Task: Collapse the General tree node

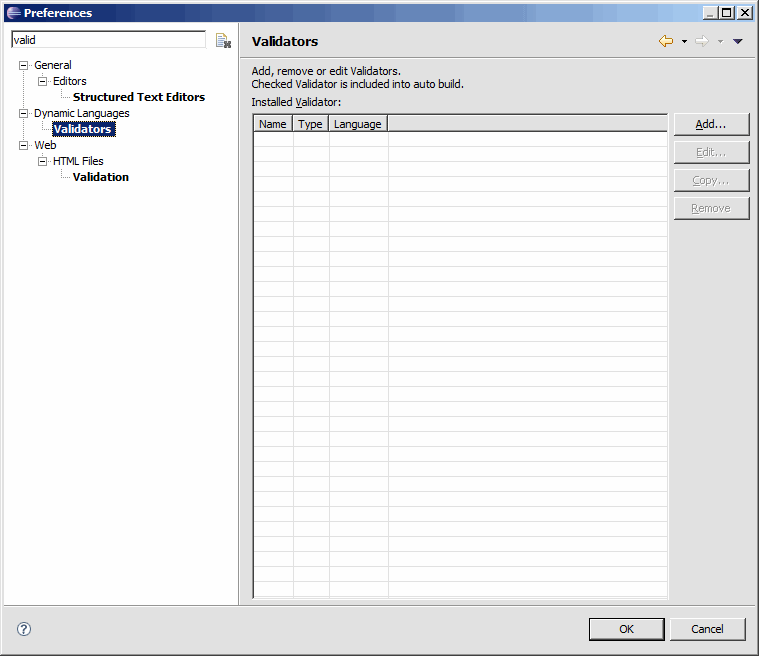Action: coord(23,65)
